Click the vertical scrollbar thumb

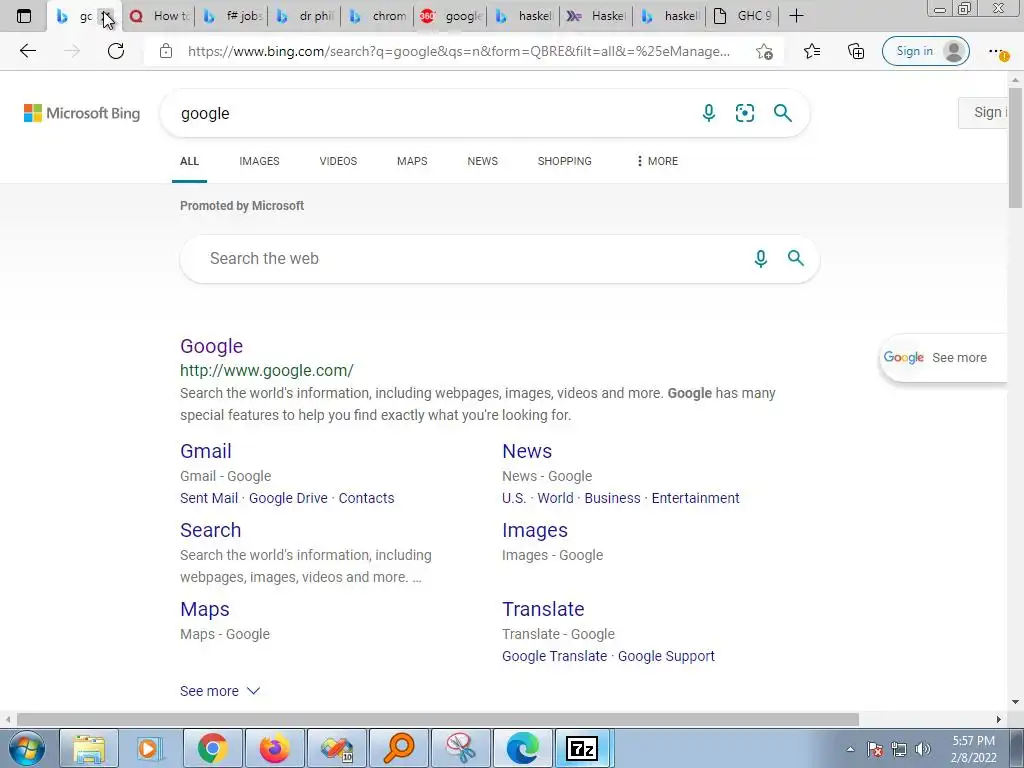1015,148
